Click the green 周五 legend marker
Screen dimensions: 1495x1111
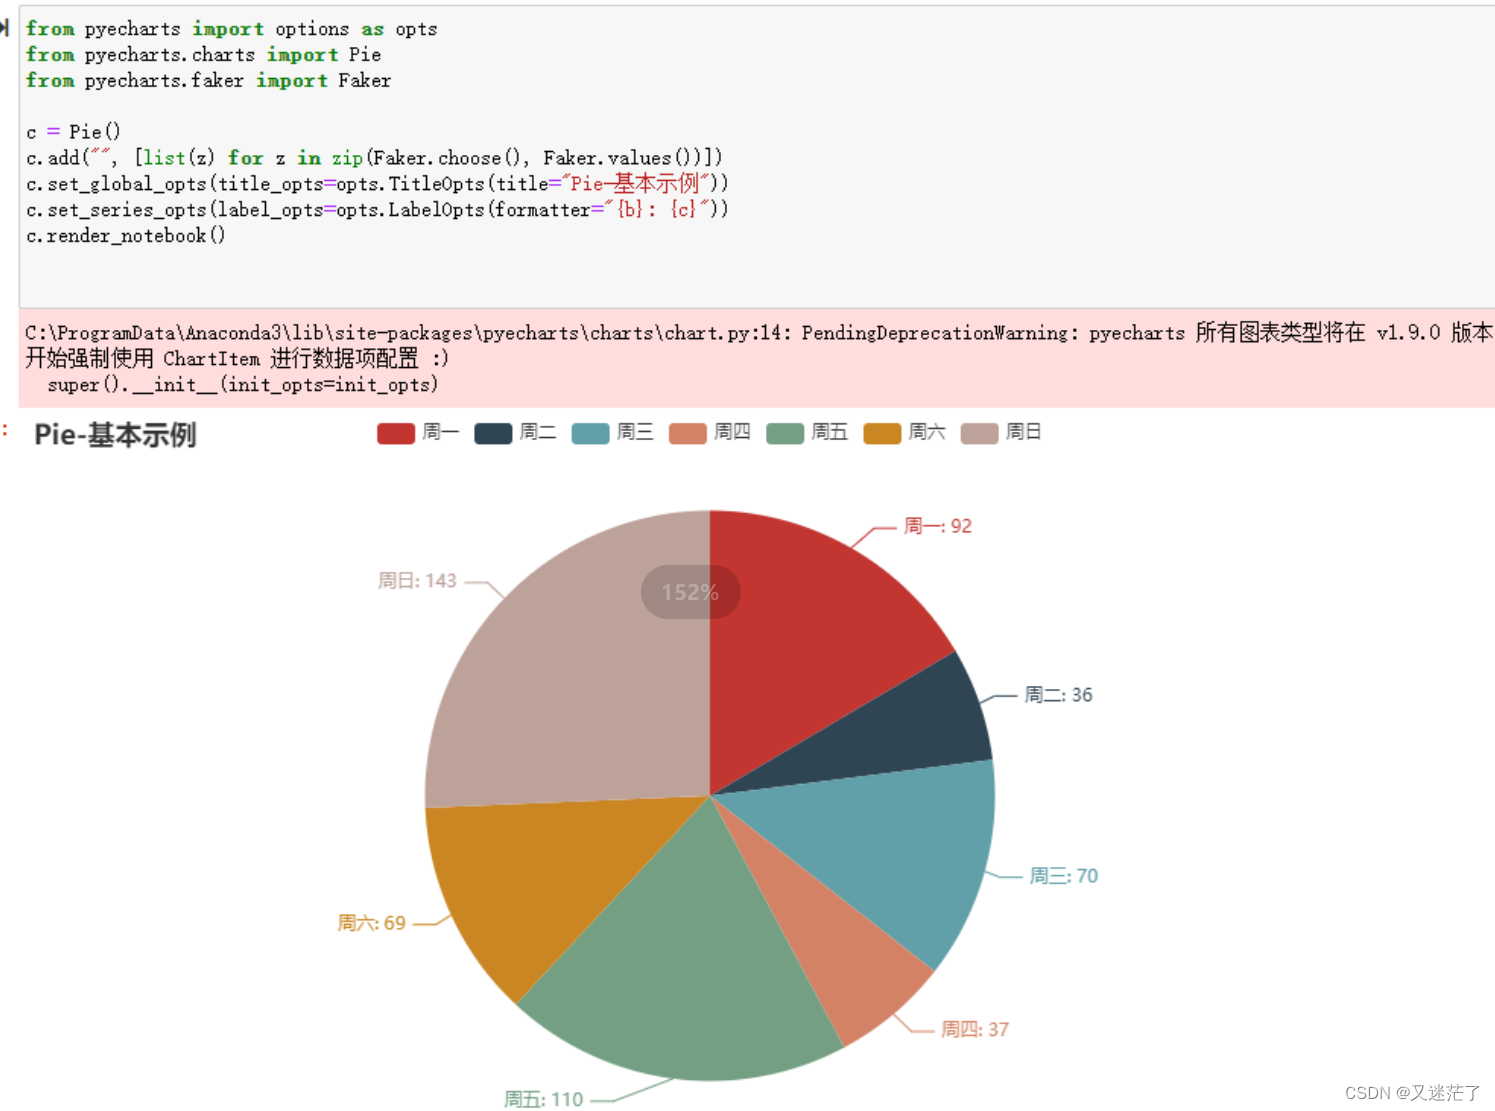pyautogui.click(x=784, y=433)
